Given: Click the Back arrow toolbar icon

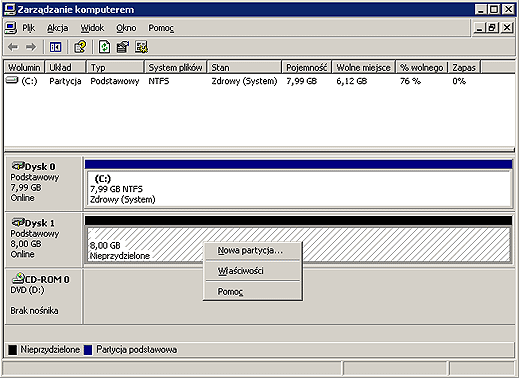Looking at the screenshot, I should [13, 47].
